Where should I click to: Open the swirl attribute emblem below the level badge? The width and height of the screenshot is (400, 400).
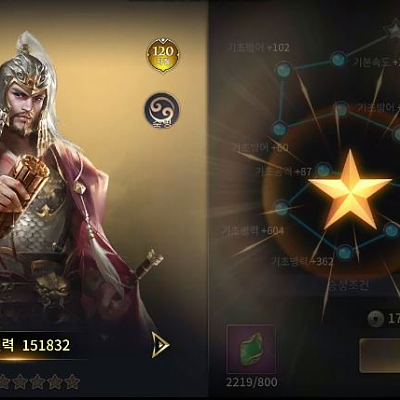[162, 111]
